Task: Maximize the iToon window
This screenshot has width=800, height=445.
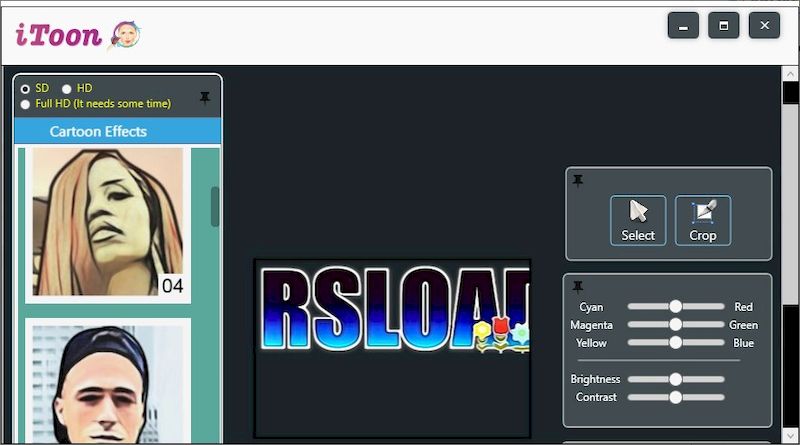Action: click(723, 26)
